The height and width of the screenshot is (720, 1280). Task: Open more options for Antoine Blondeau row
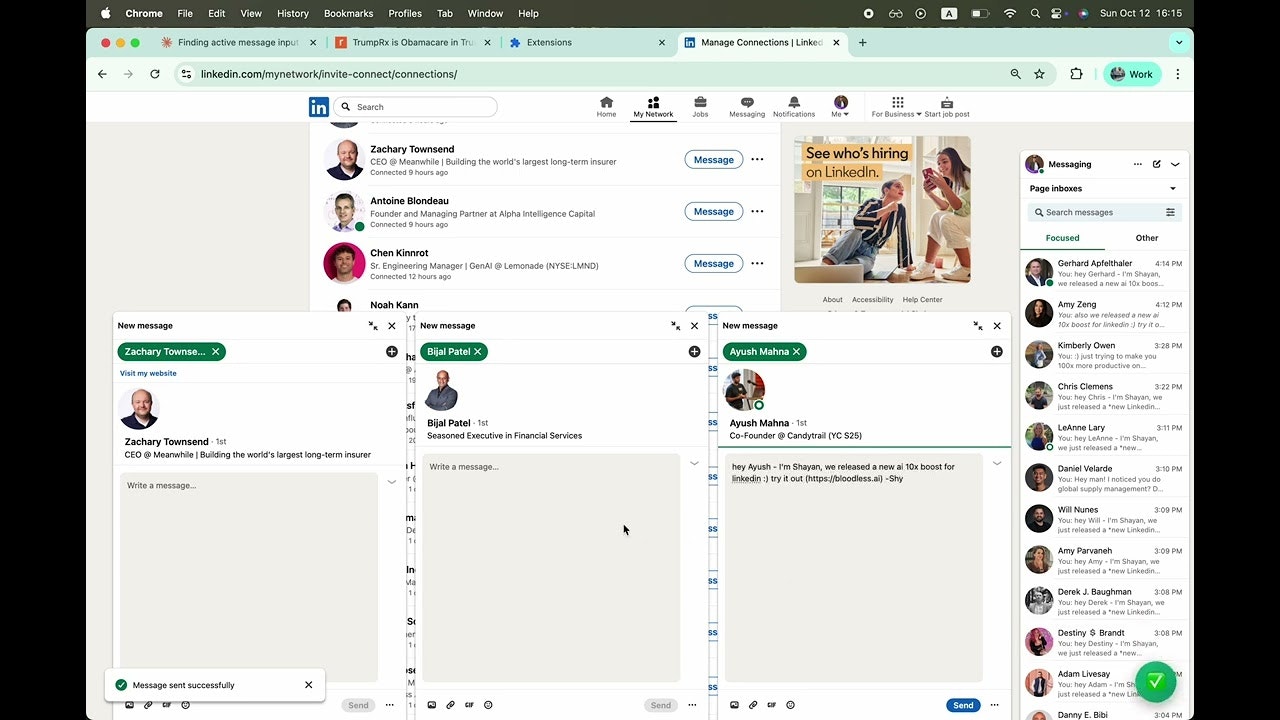[x=757, y=212]
